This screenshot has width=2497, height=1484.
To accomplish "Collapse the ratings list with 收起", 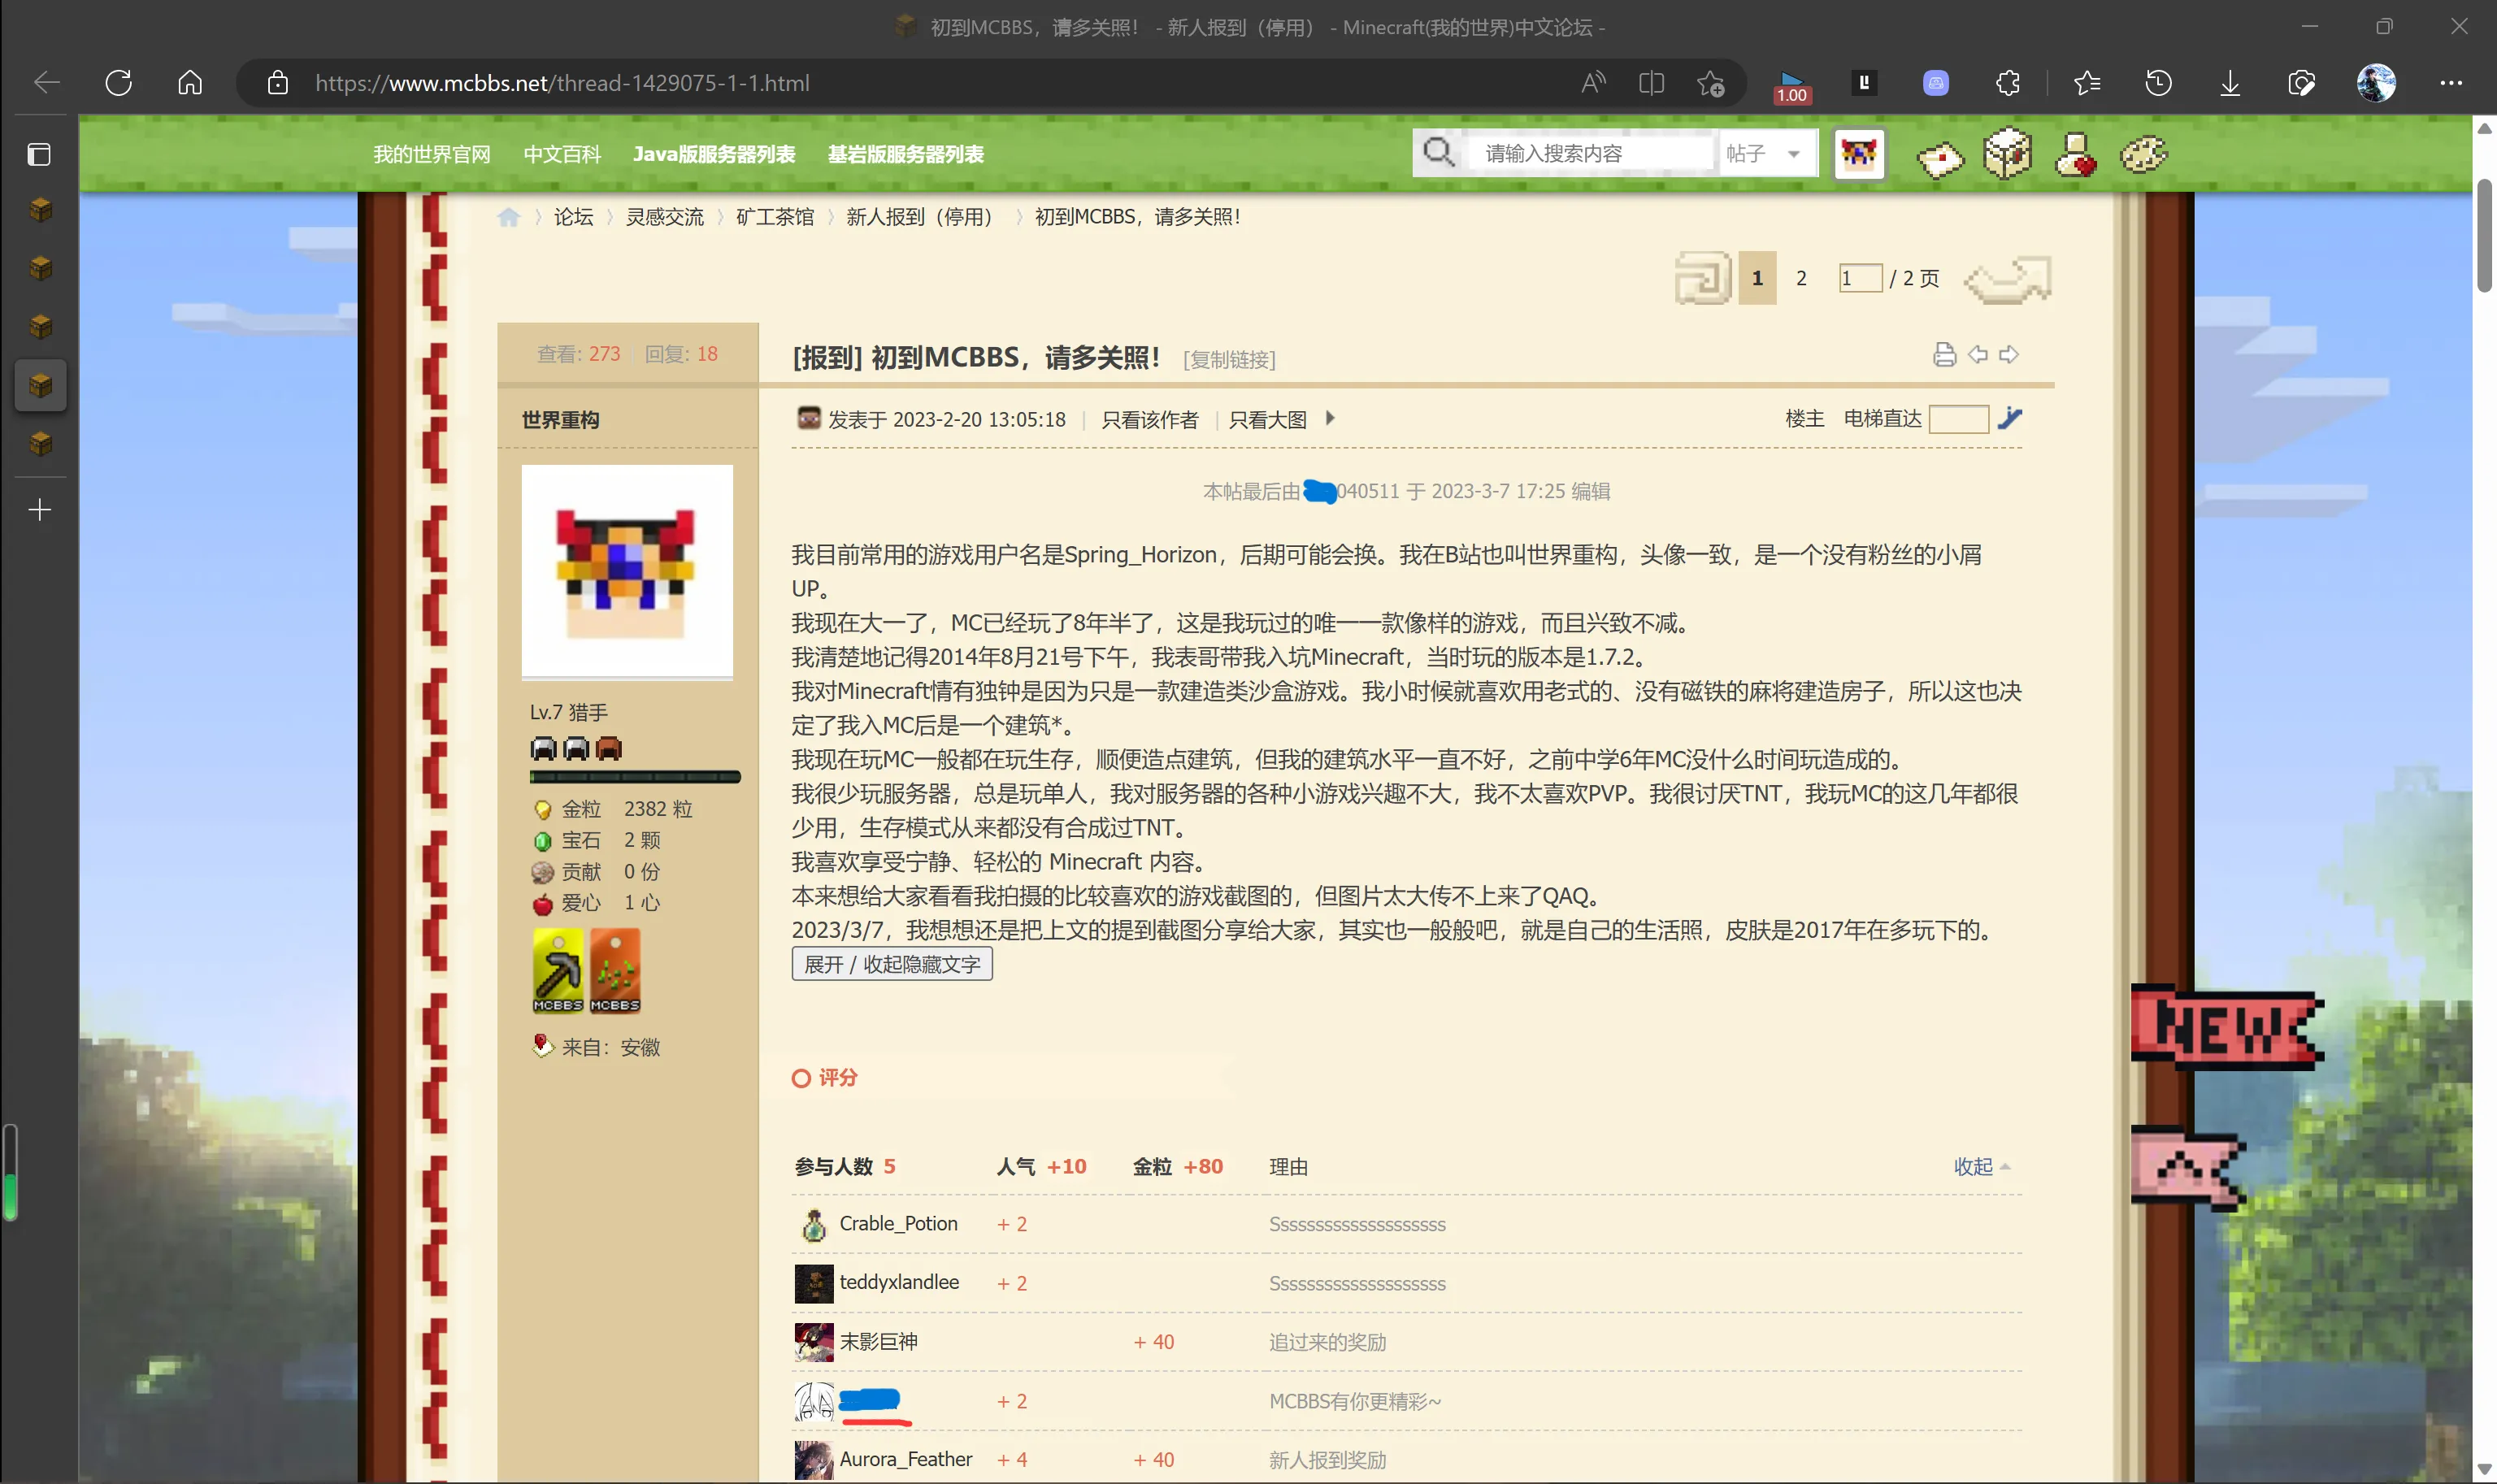I will pyautogui.click(x=1982, y=1166).
